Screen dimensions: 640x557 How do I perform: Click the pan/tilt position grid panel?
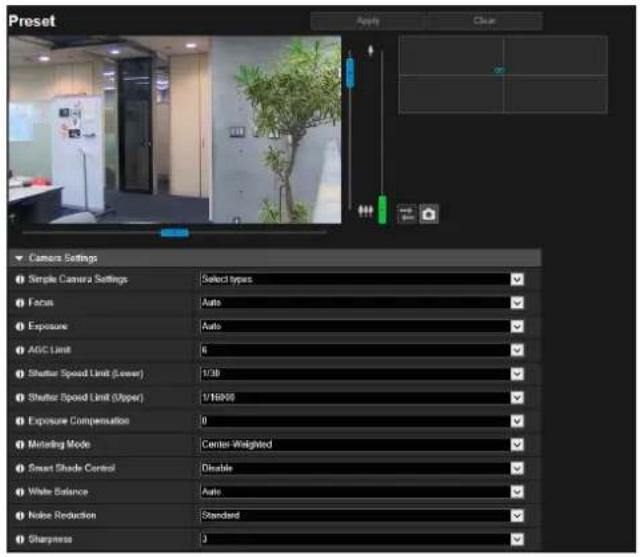(x=503, y=74)
